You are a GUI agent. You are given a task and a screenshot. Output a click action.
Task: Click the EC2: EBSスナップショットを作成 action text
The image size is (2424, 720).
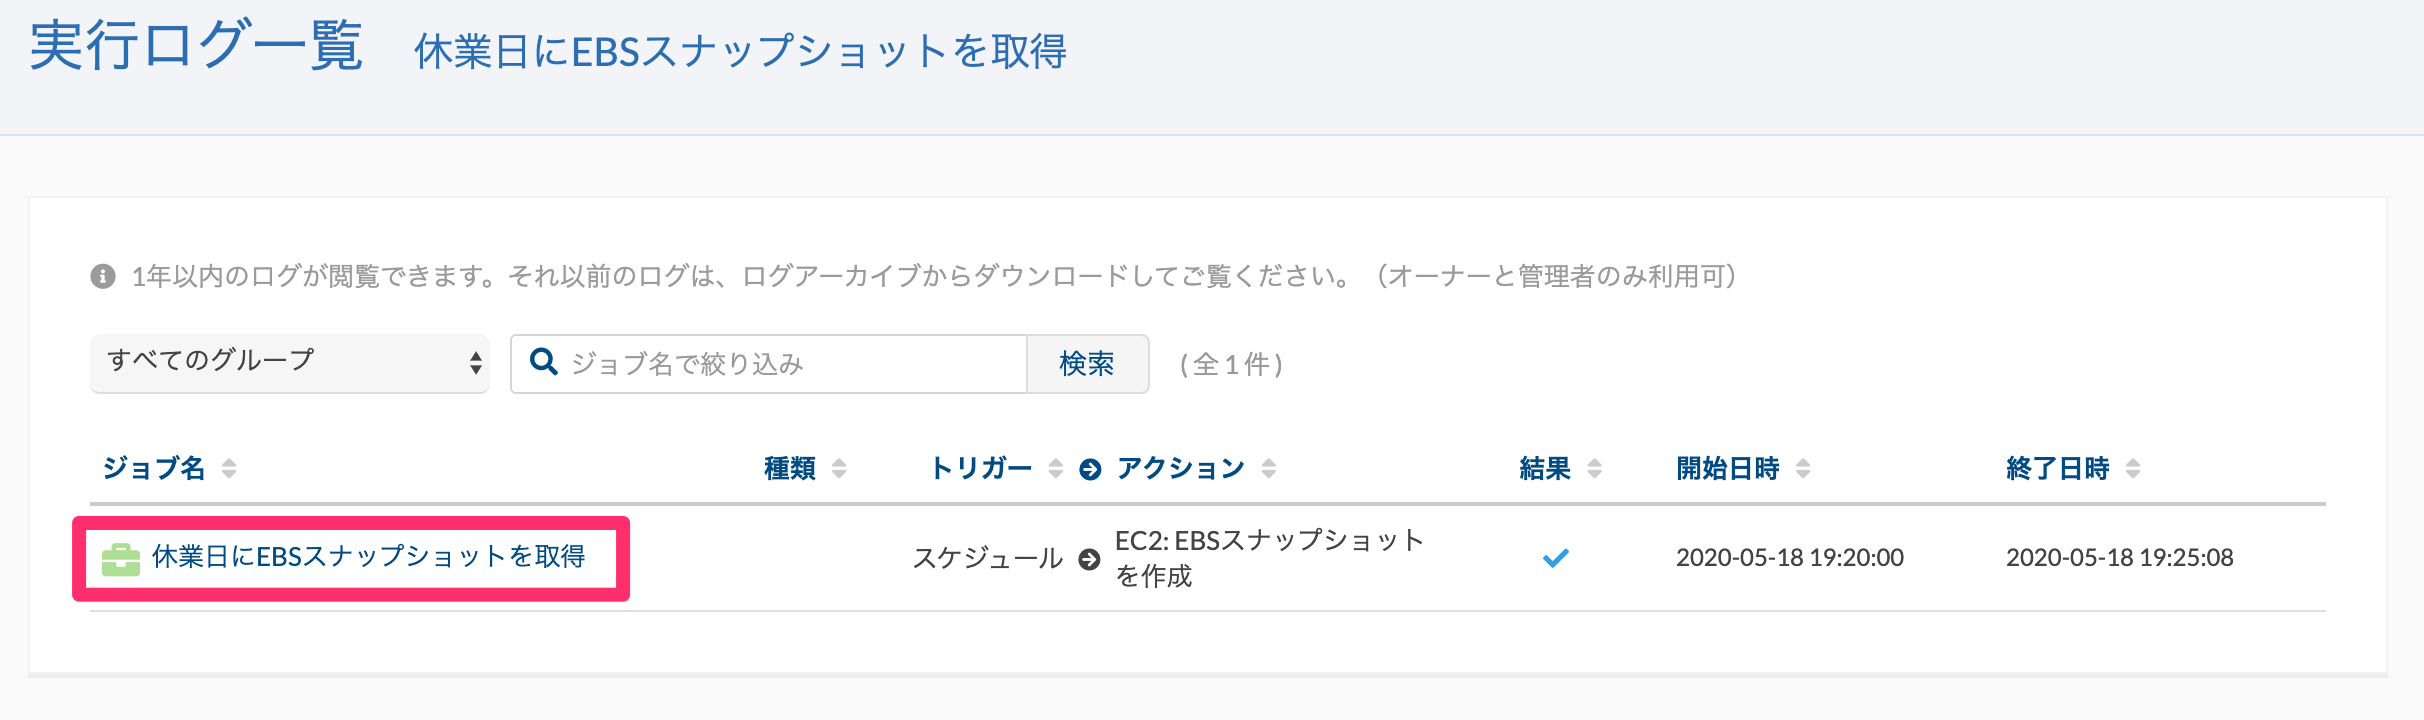(x=1269, y=558)
